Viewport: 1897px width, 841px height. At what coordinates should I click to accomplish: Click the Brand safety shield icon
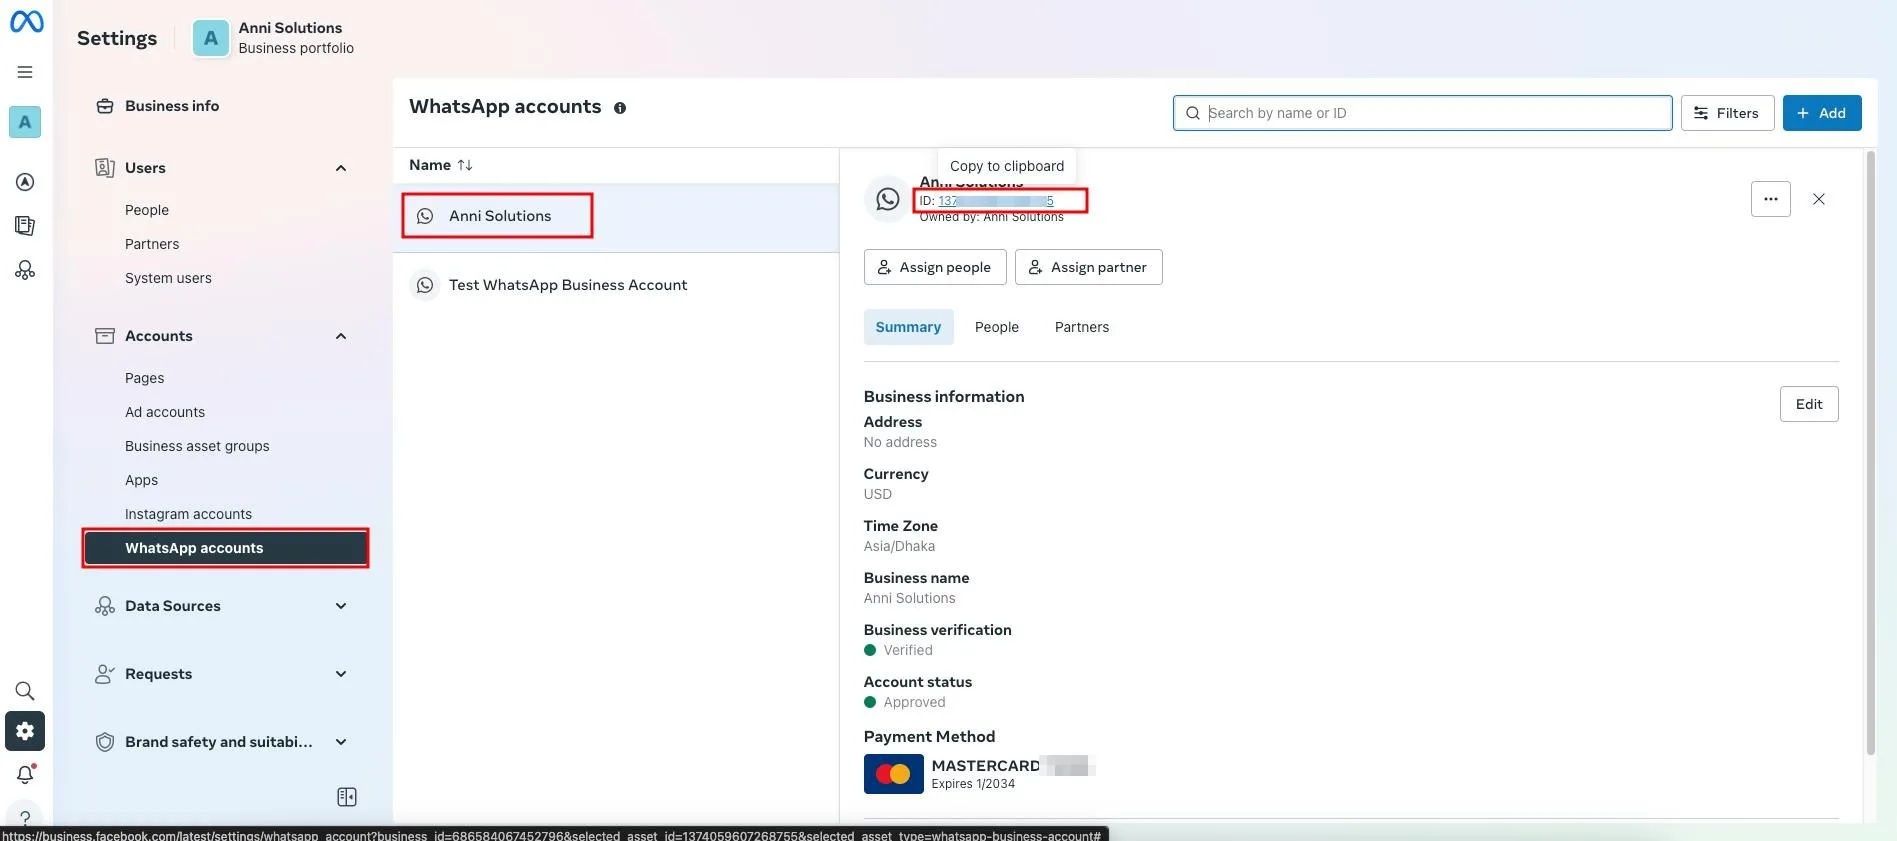(x=105, y=742)
